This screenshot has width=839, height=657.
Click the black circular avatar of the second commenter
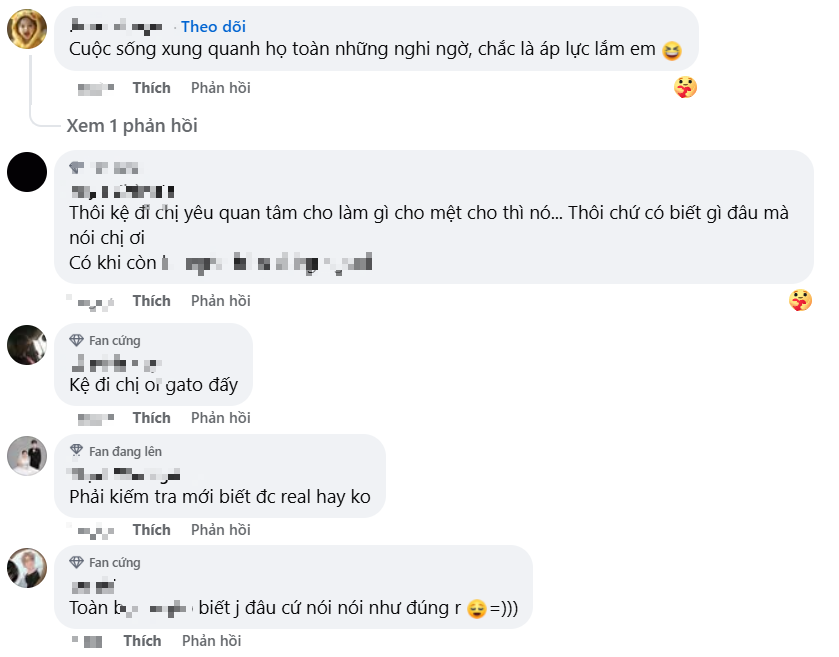click(x=27, y=173)
